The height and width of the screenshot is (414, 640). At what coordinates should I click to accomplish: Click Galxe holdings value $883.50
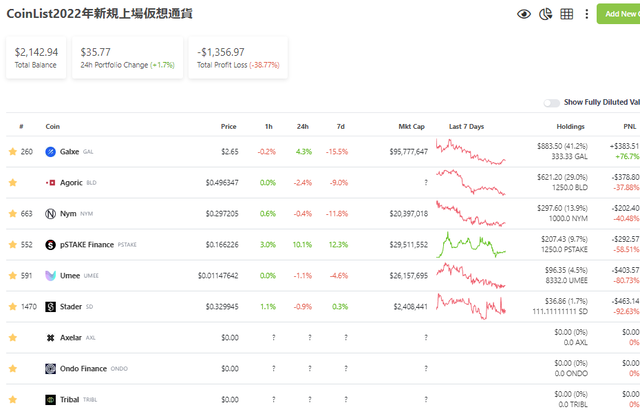click(x=562, y=146)
